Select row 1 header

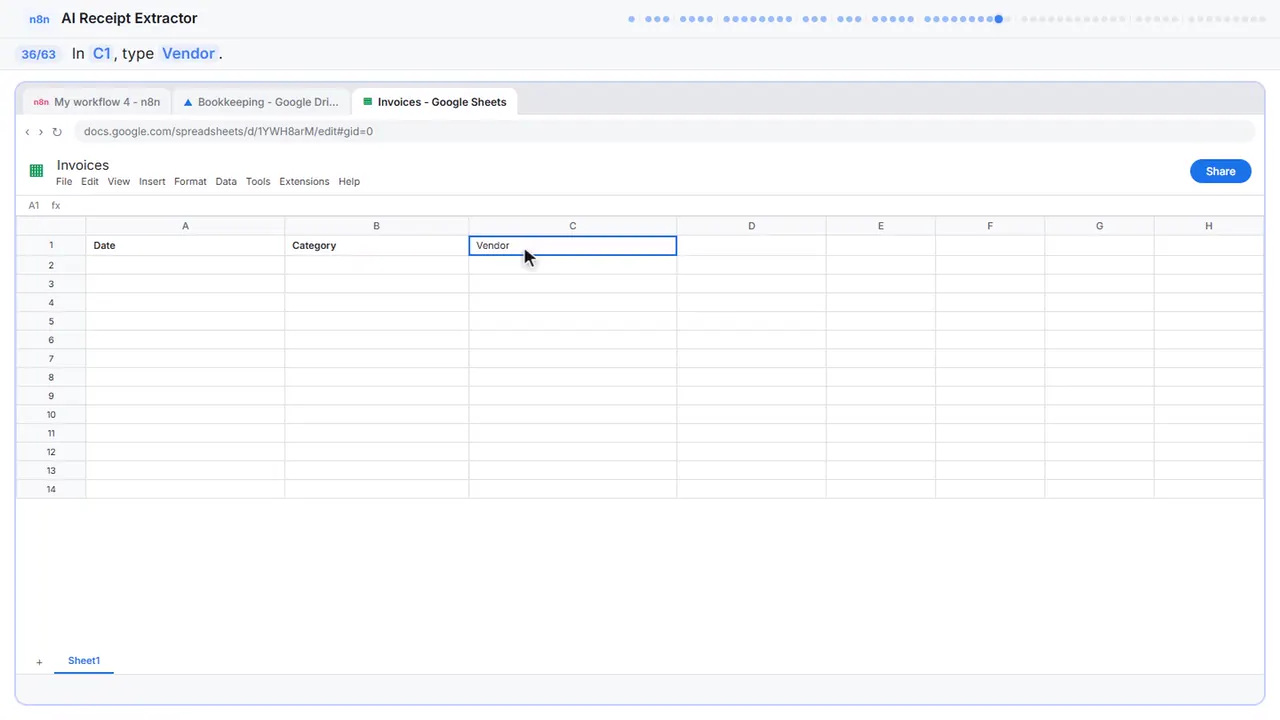[51, 245]
